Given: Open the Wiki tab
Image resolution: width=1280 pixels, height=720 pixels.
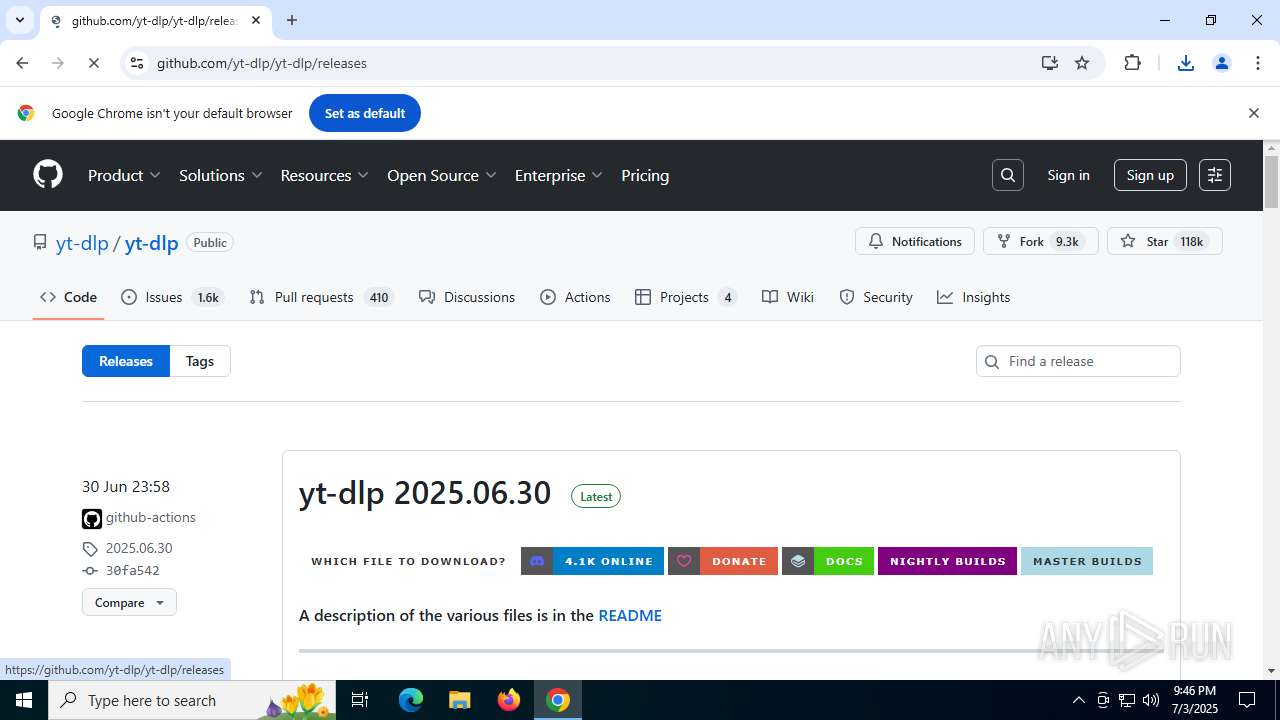Looking at the screenshot, I should [x=788, y=297].
